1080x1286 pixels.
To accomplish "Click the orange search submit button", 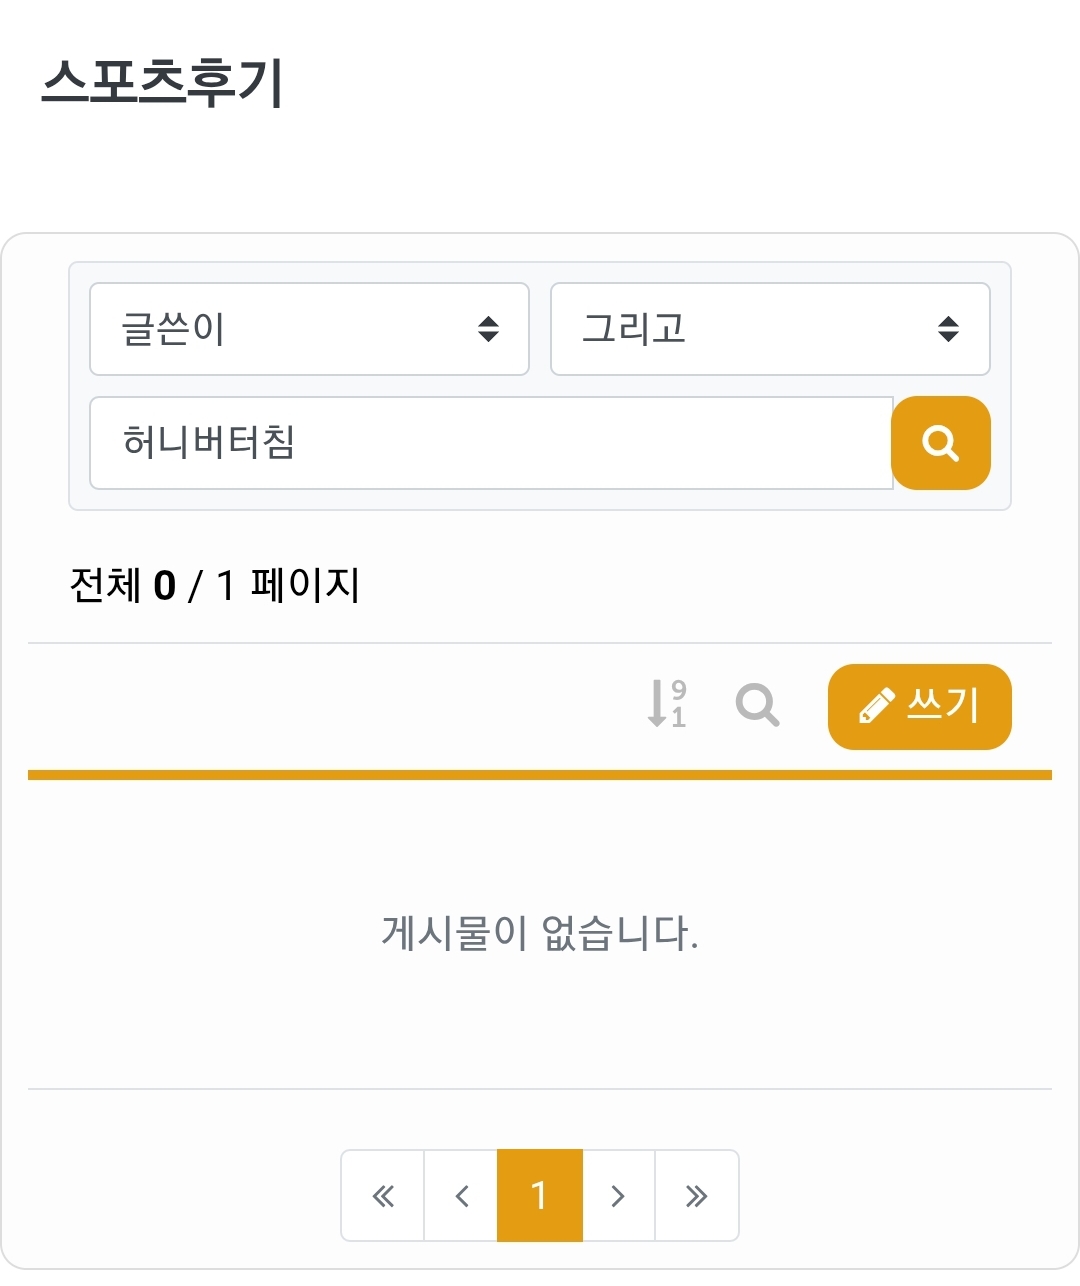I will point(940,443).
